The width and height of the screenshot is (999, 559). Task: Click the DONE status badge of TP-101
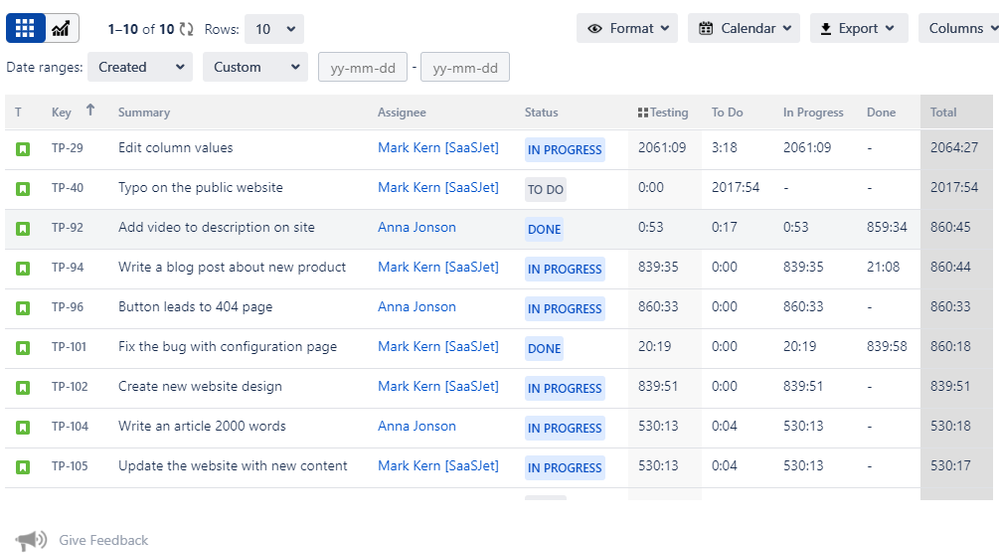point(544,349)
